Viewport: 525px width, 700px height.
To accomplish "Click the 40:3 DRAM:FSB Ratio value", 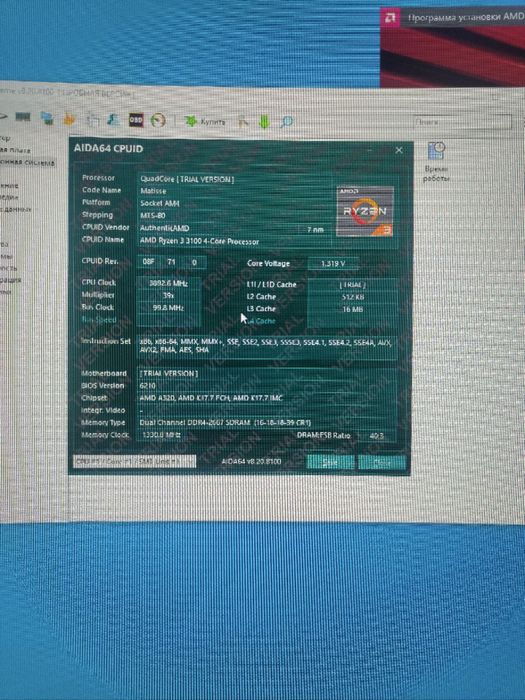I will pyautogui.click(x=377, y=436).
